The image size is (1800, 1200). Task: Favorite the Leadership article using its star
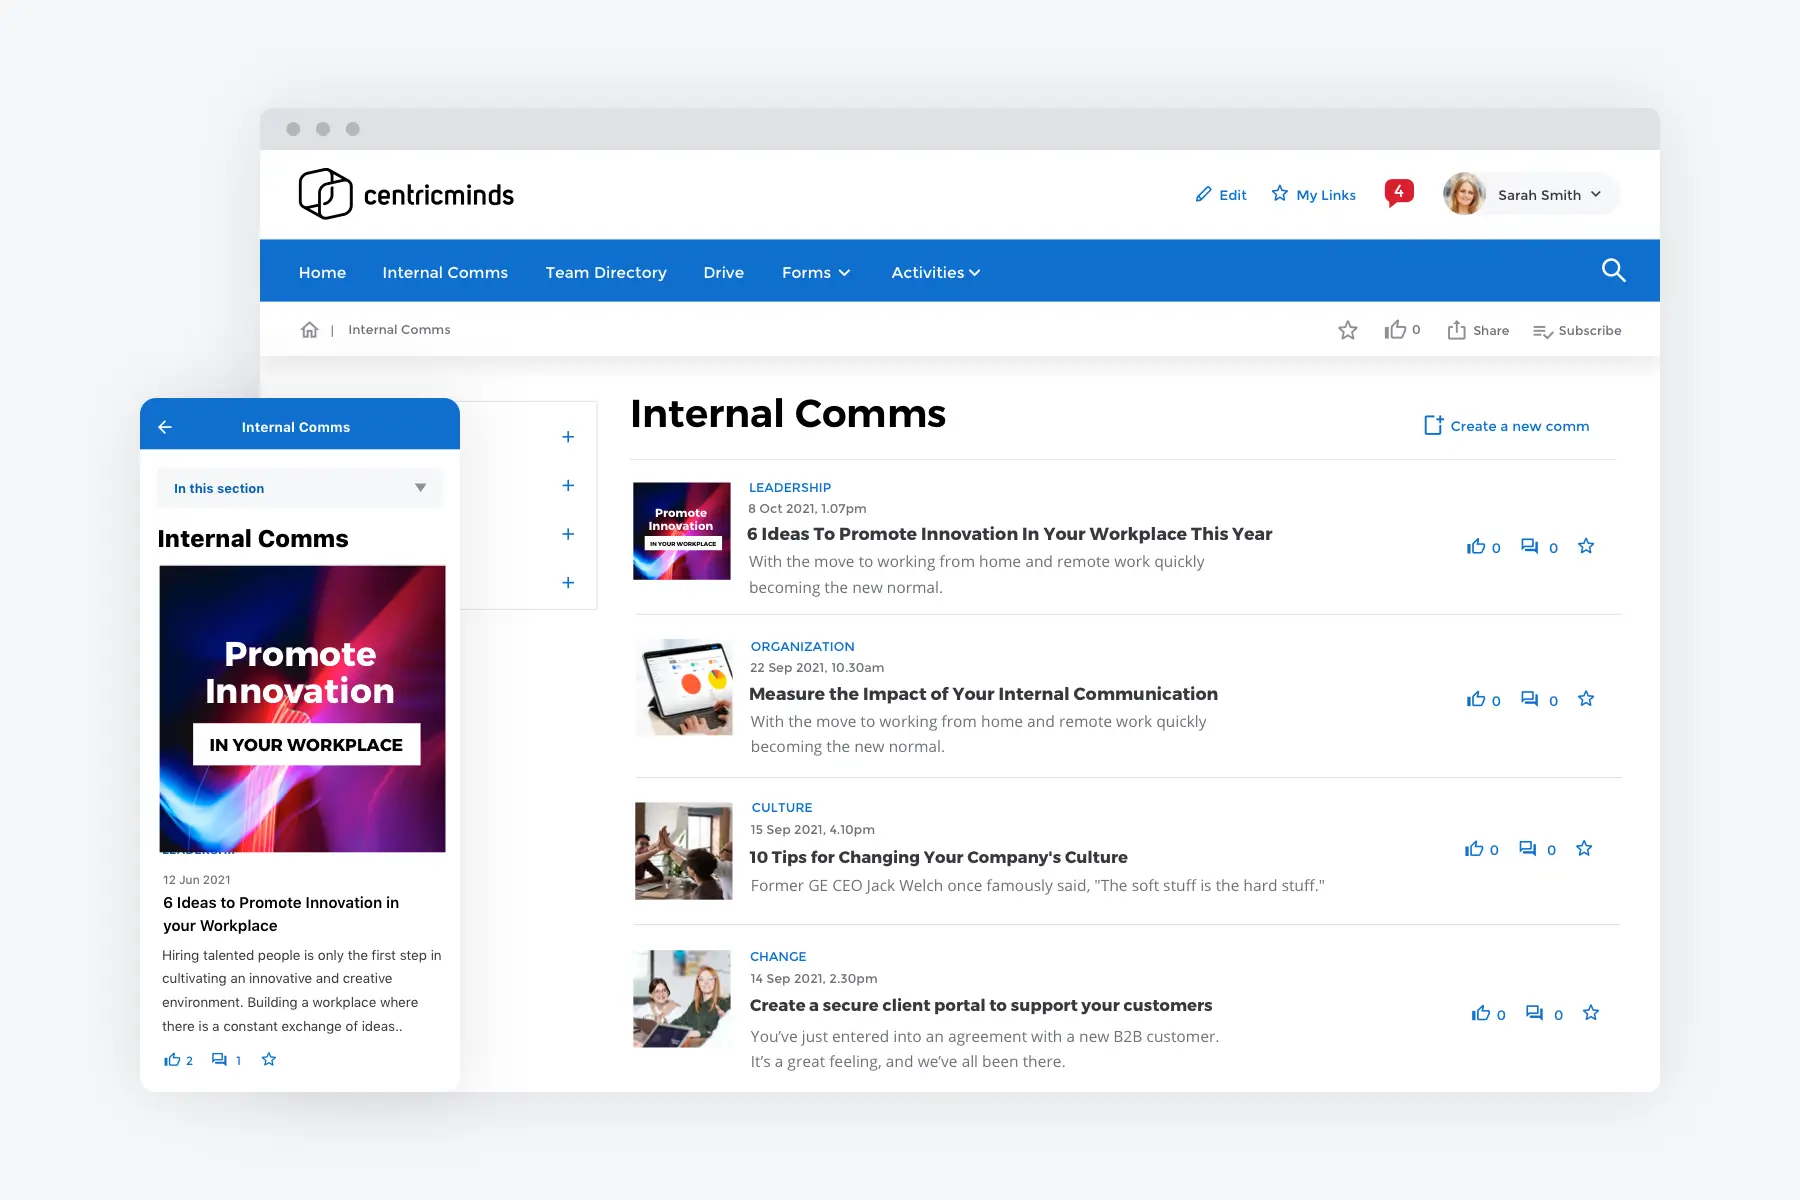pyautogui.click(x=1586, y=546)
